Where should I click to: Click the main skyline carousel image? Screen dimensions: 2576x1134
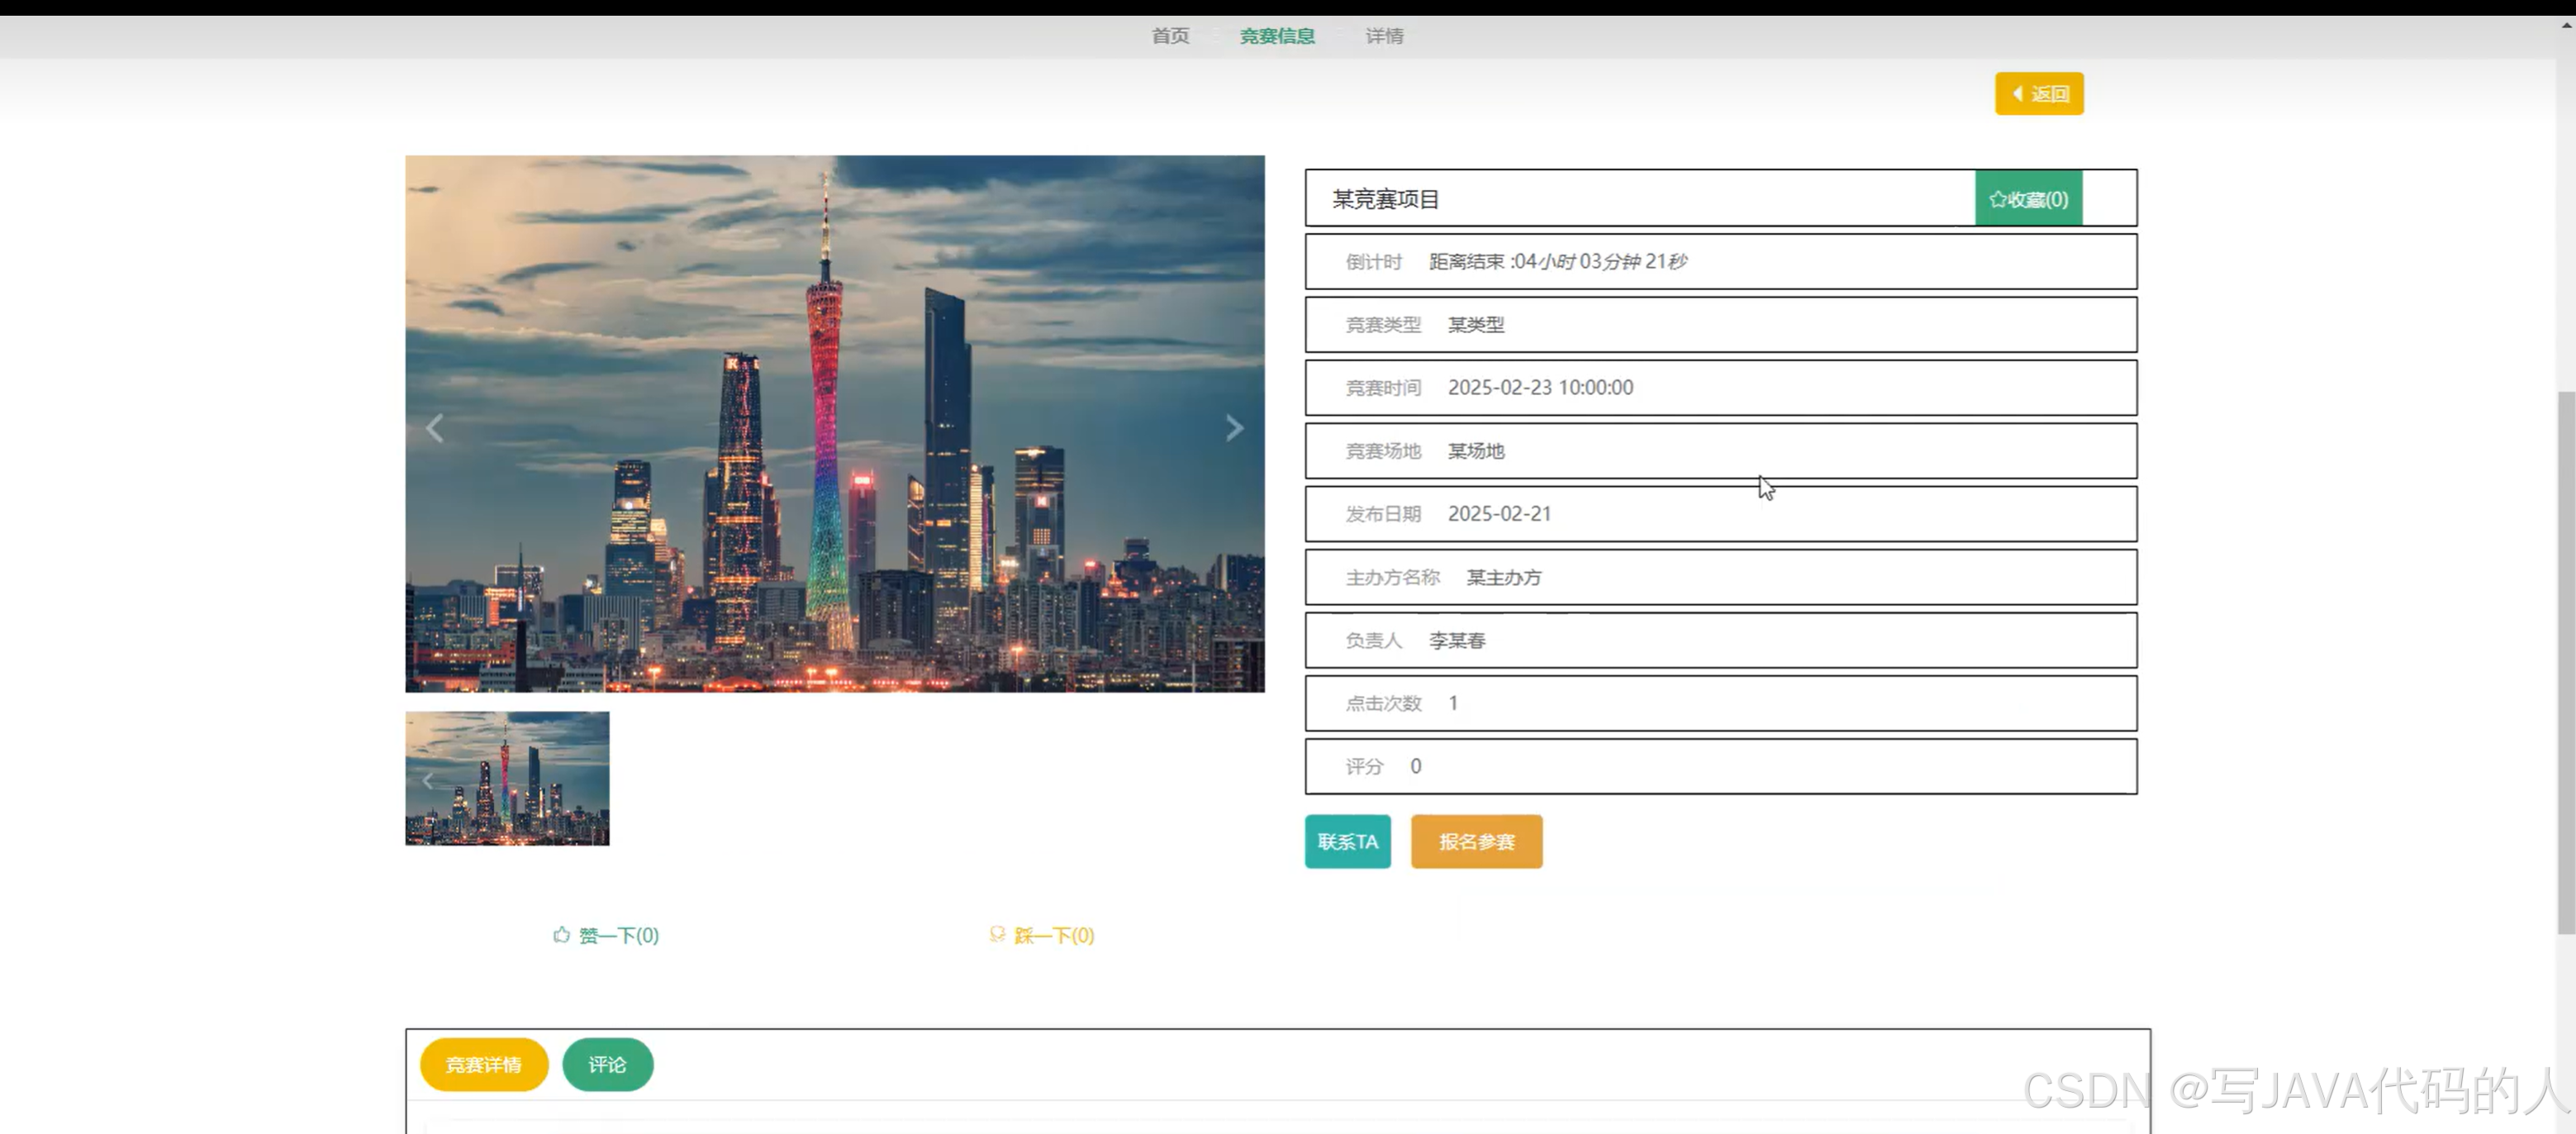834,423
